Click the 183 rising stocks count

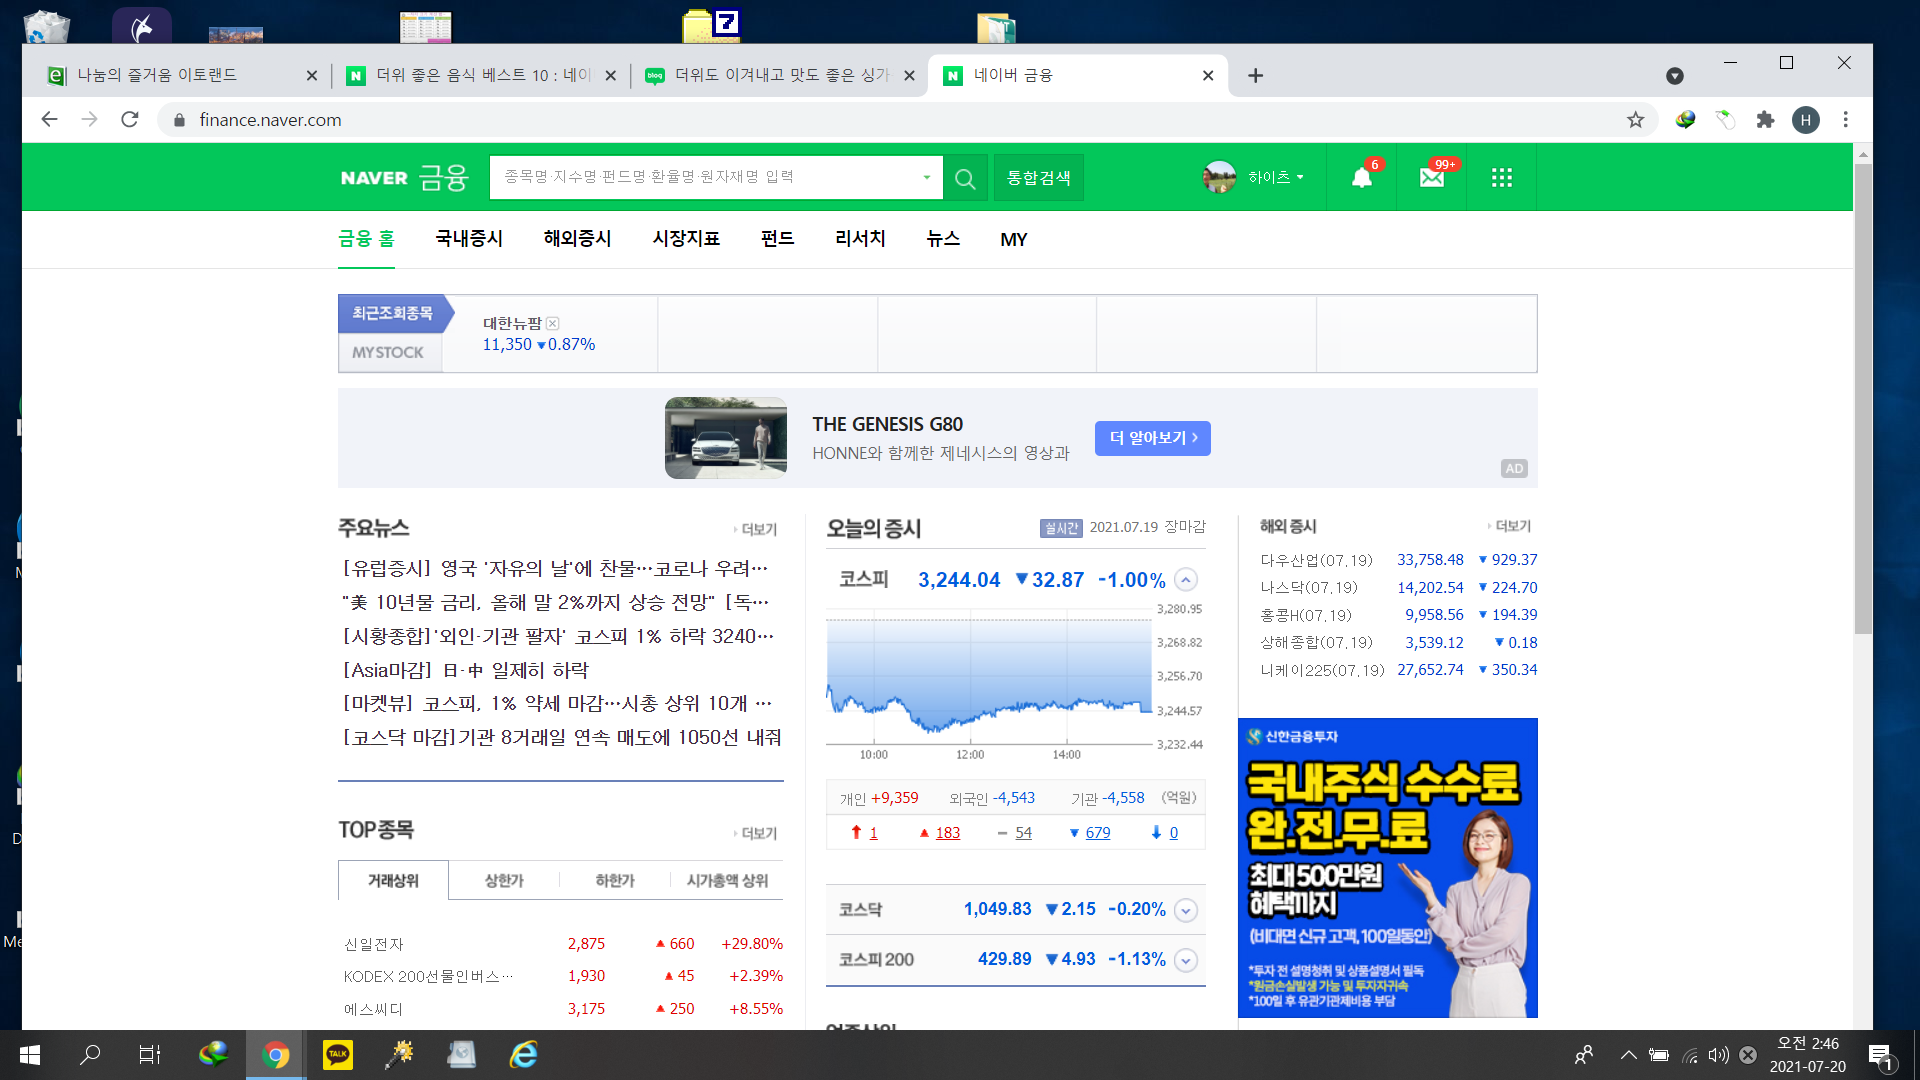pos(947,832)
